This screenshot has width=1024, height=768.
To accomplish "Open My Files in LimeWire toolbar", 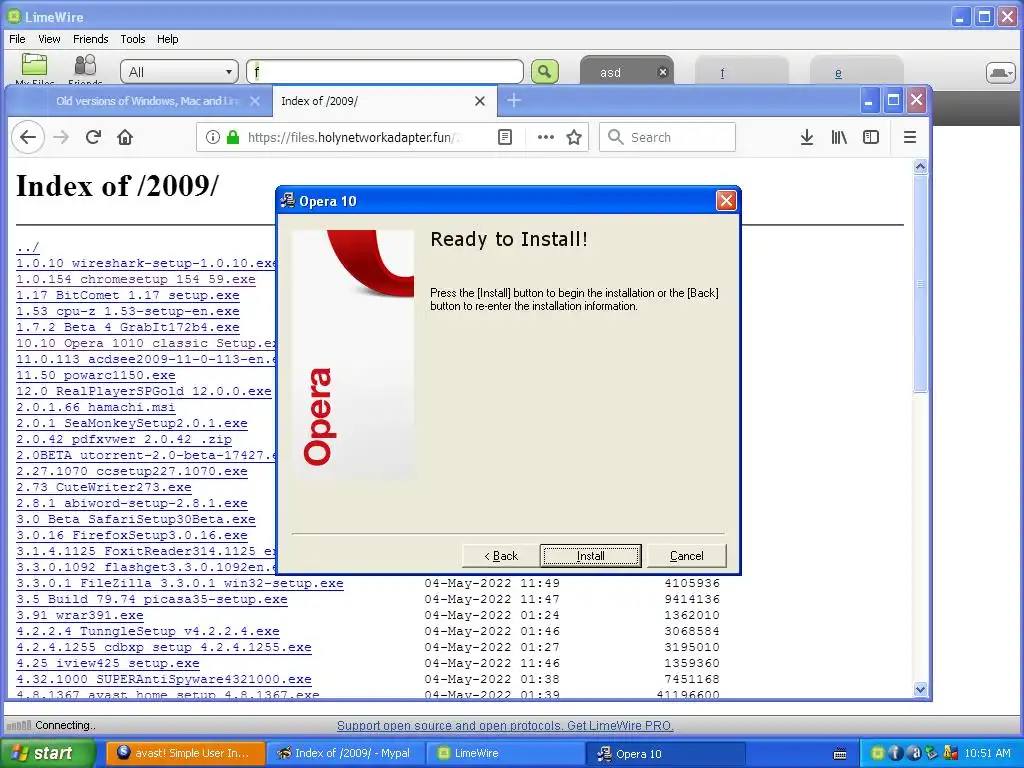I will click(34, 68).
